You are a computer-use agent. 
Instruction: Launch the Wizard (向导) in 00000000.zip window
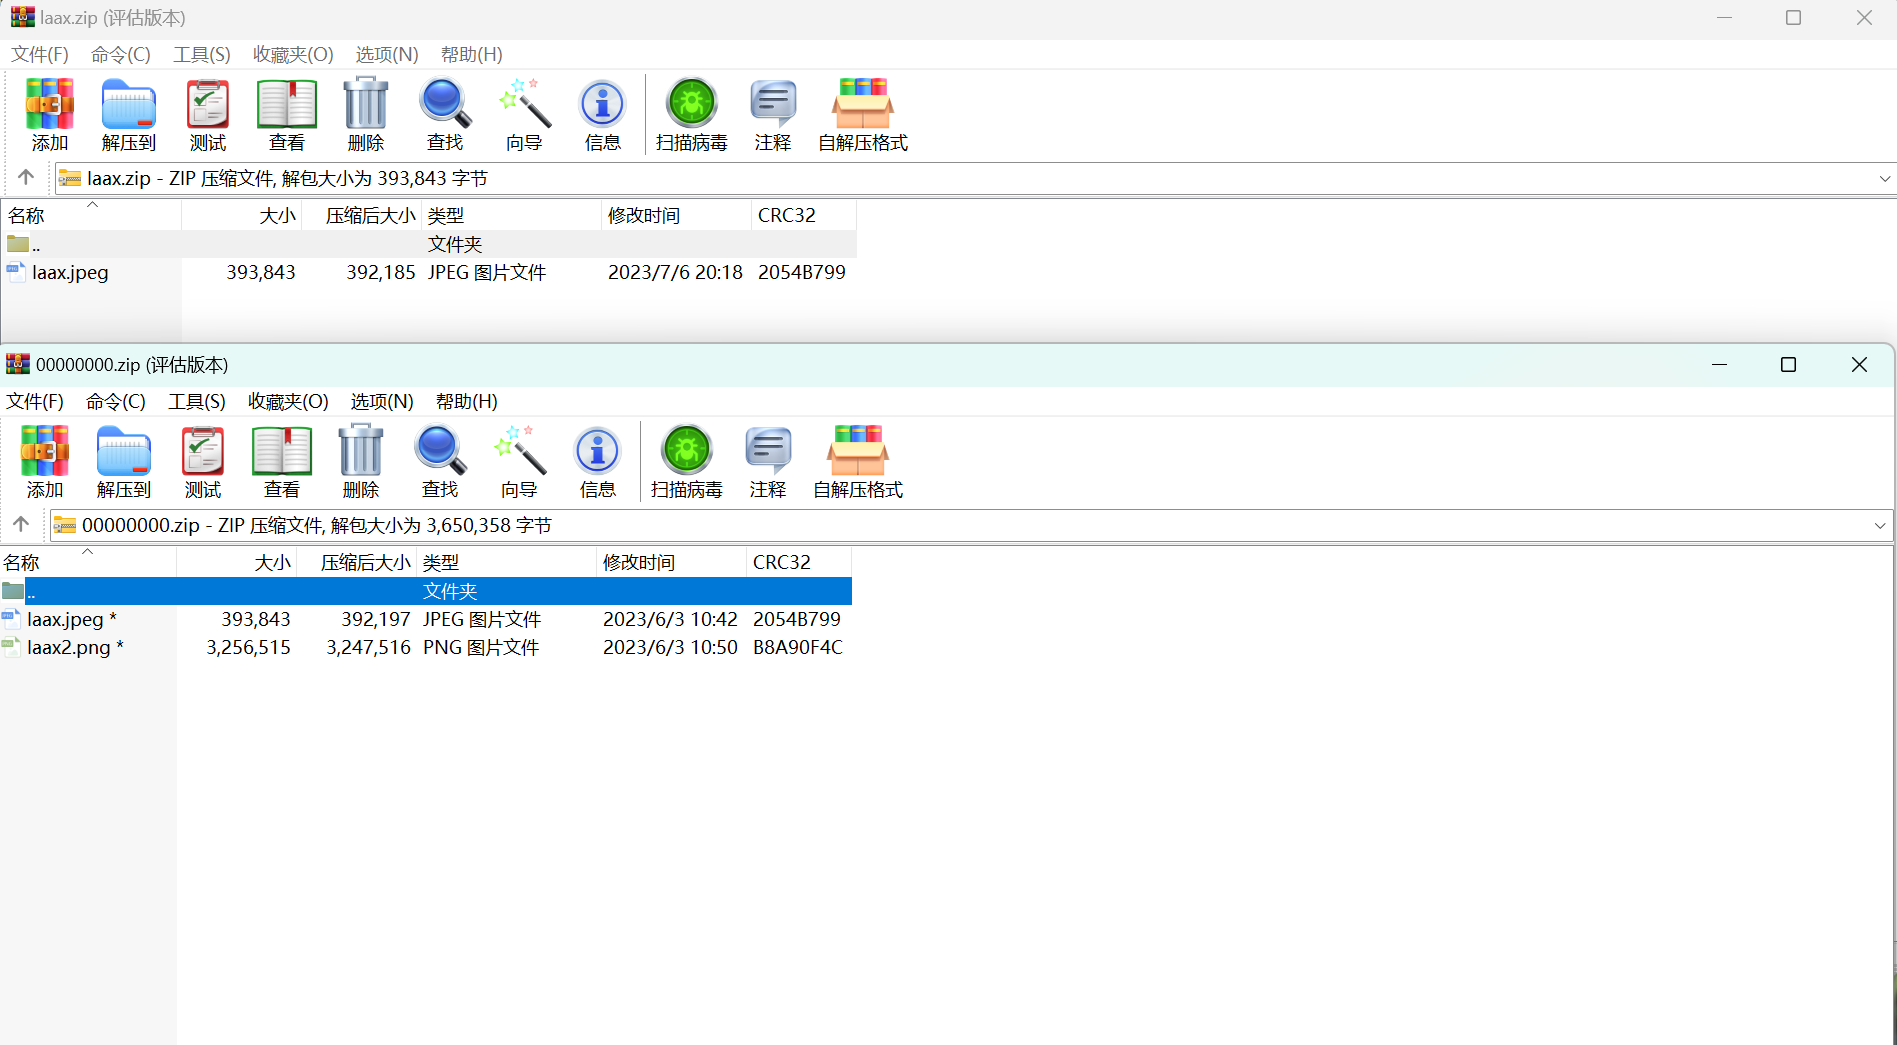pyautogui.click(x=519, y=461)
